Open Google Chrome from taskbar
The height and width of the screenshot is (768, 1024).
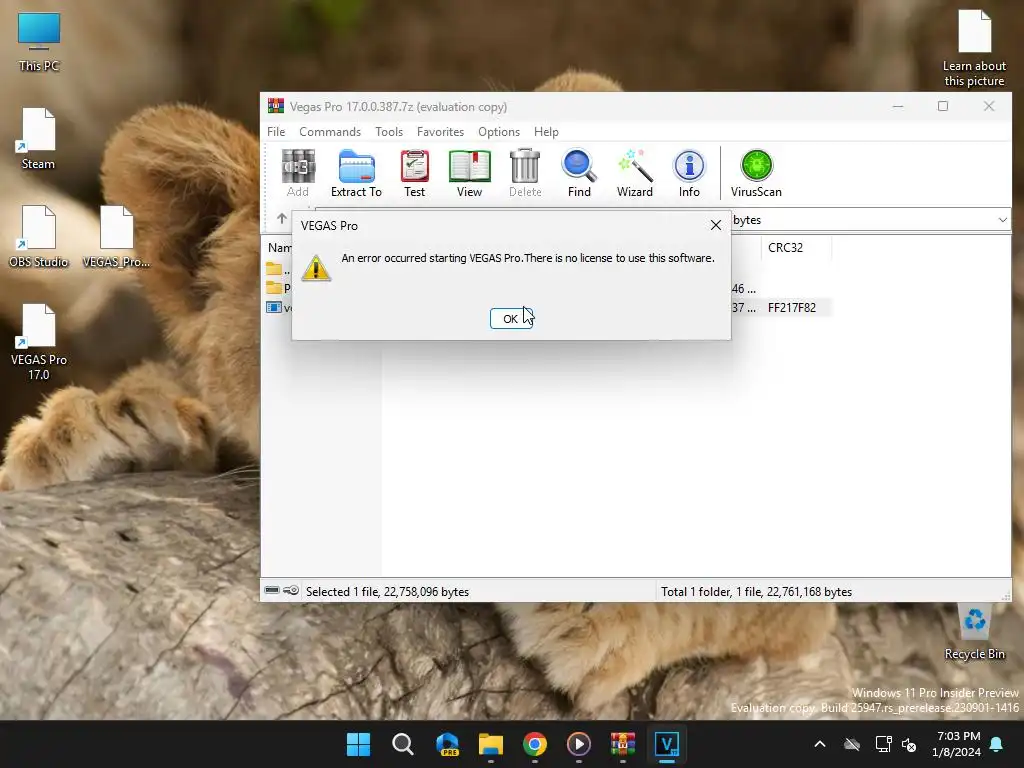535,744
